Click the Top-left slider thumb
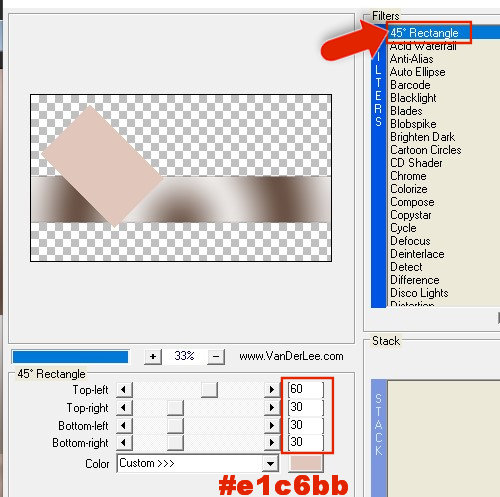Image resolution: width=500 pixels, height=497 pixels. pos(209,389)
